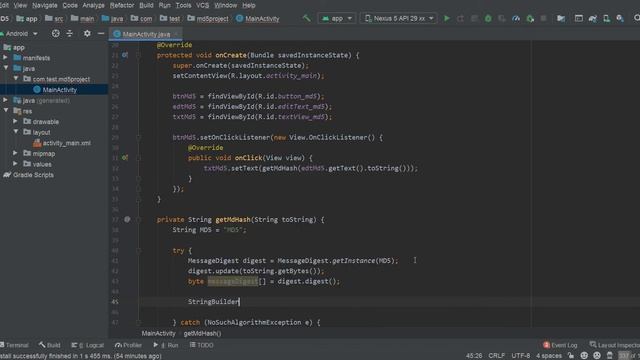Viewport: 640px width, 360px height.
Task: Fold the onCreate method using gutter toggle
Action: pyautogui.click(x=138, y=55)
